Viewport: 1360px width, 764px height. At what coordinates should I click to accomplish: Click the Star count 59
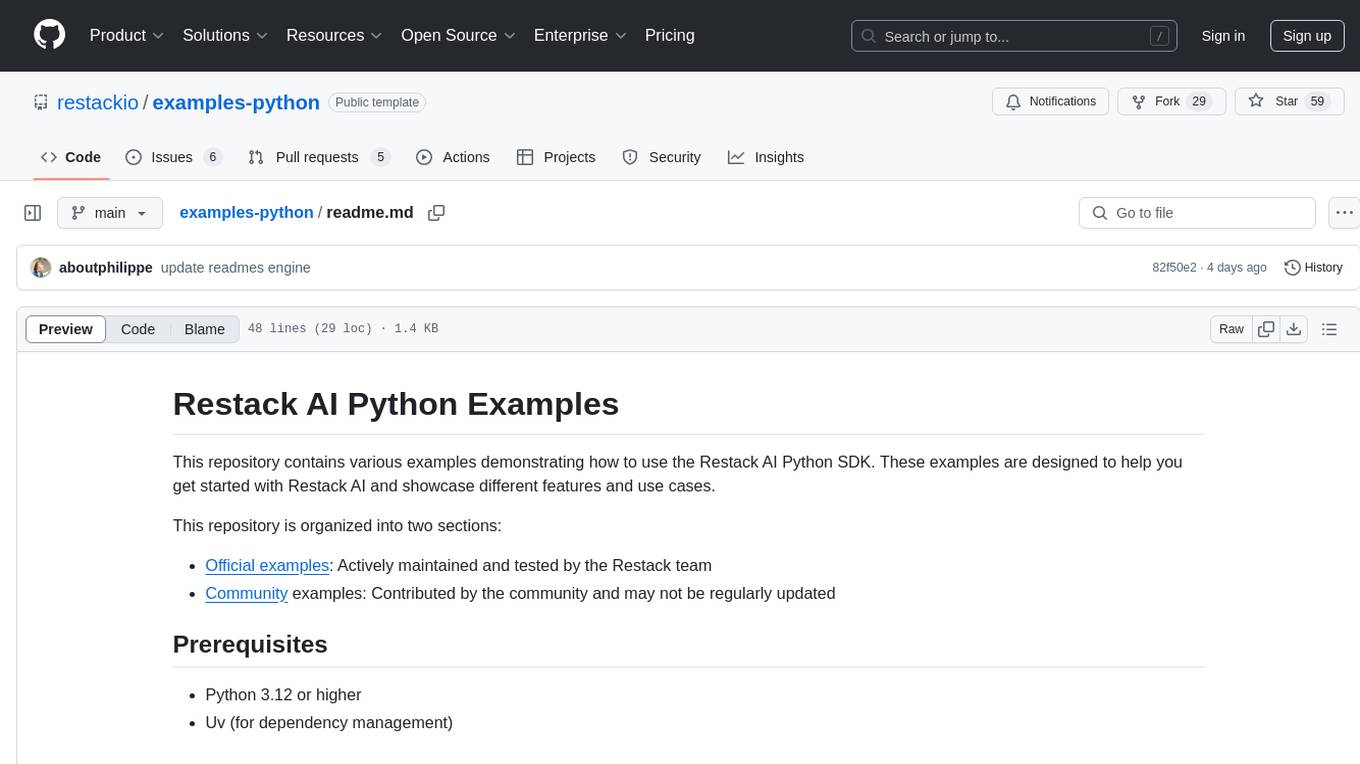1317,101
